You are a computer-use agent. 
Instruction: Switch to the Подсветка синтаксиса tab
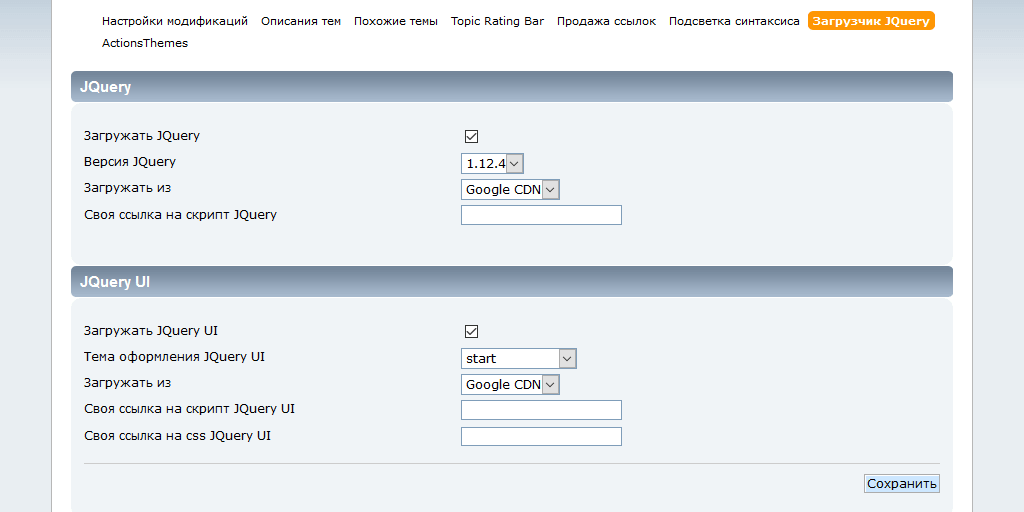pyautogui.click(x=734, y=21)
